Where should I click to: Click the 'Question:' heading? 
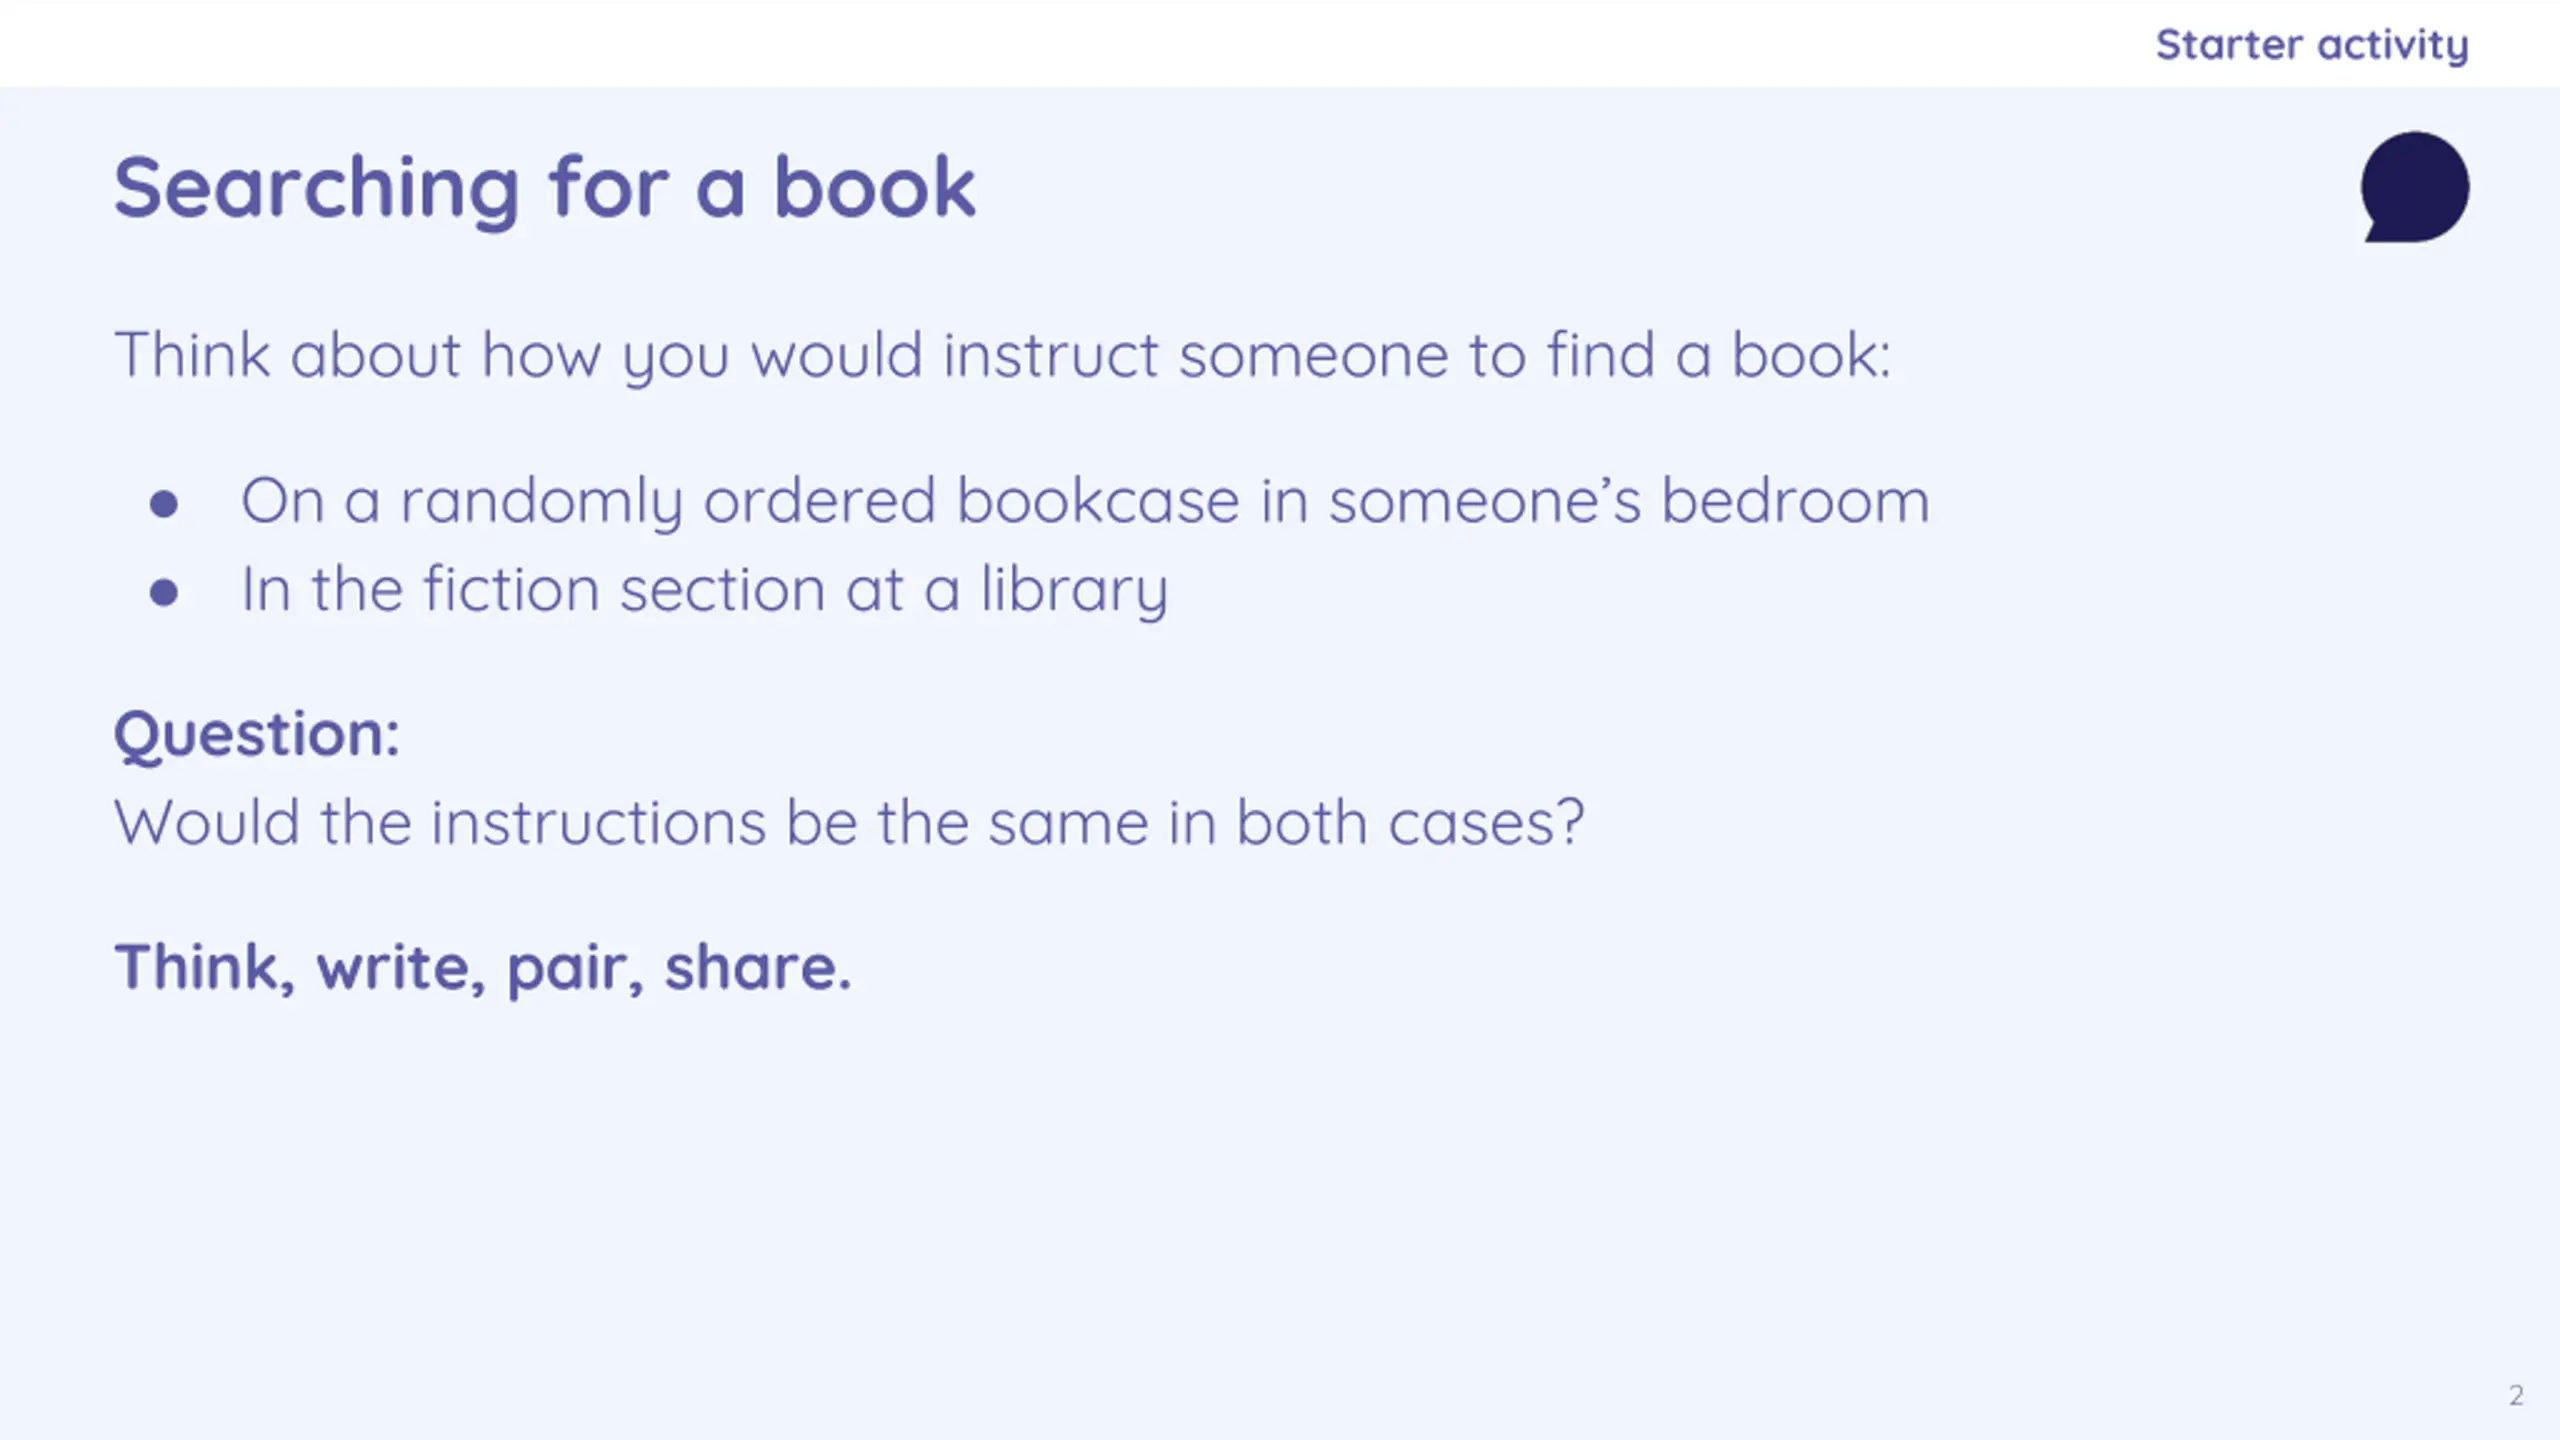[257, 736]
